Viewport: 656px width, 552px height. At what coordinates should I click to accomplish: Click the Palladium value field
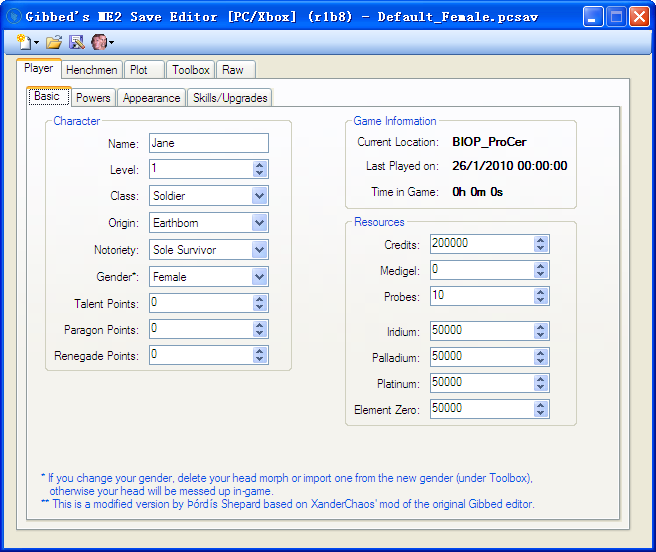point(482,357)
